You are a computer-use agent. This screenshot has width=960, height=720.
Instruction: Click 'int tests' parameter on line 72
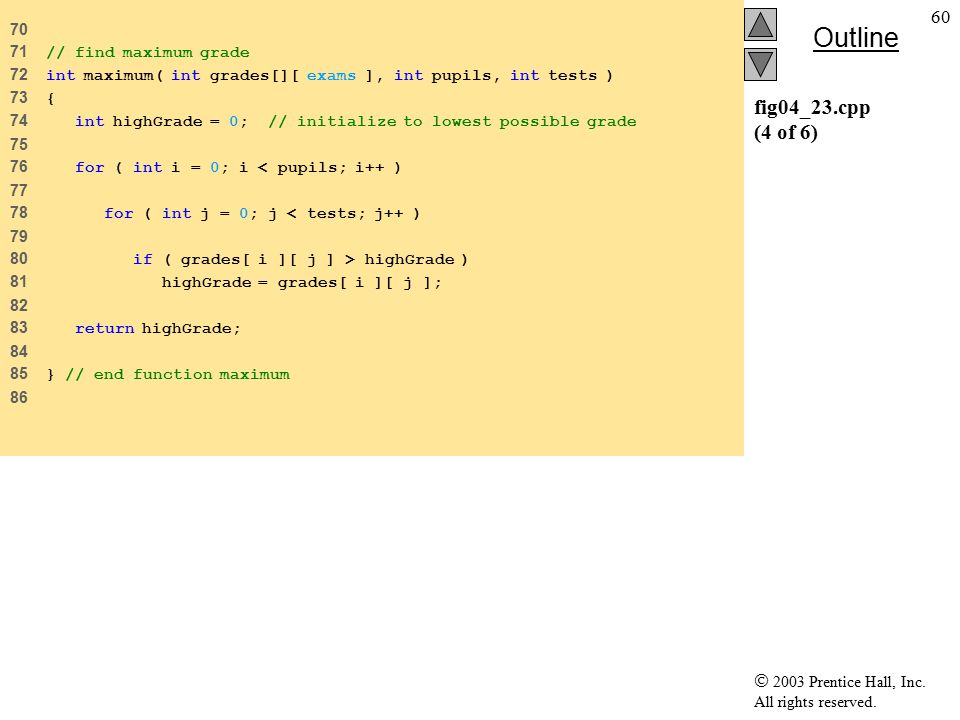(553, 75)
